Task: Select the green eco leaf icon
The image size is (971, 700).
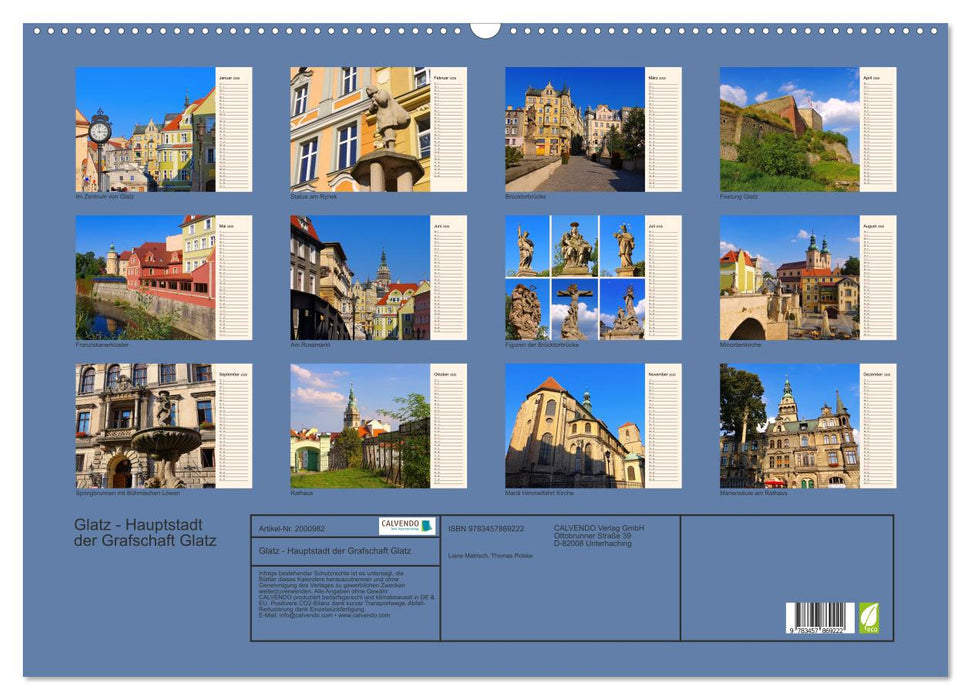Action: point(870,617)
